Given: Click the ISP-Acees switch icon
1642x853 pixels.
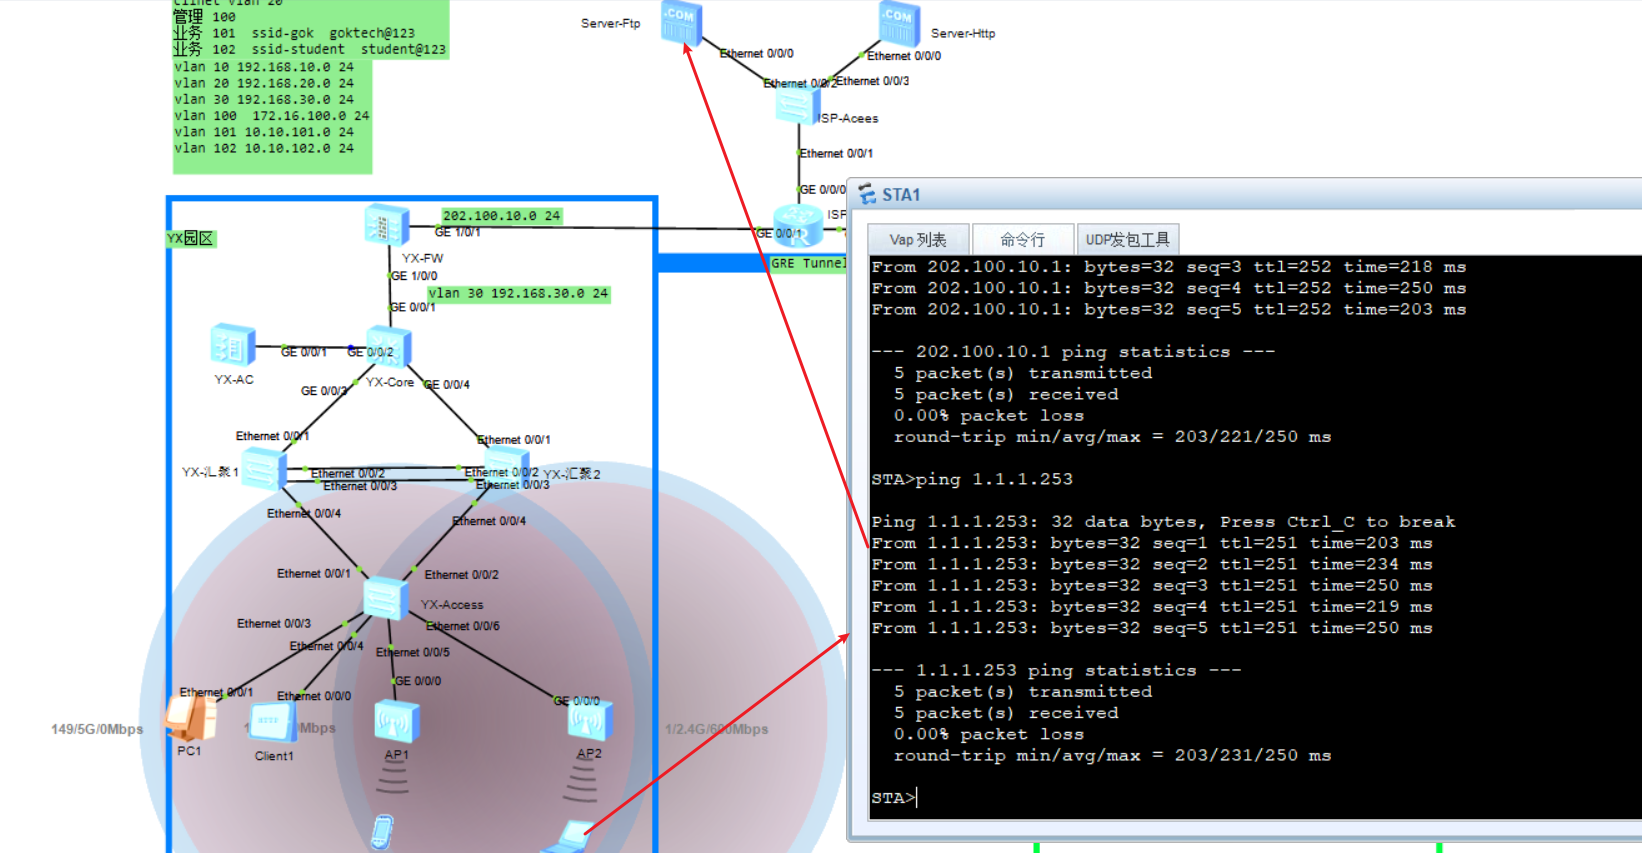Looking at the screenshot, I should [798, 103].
